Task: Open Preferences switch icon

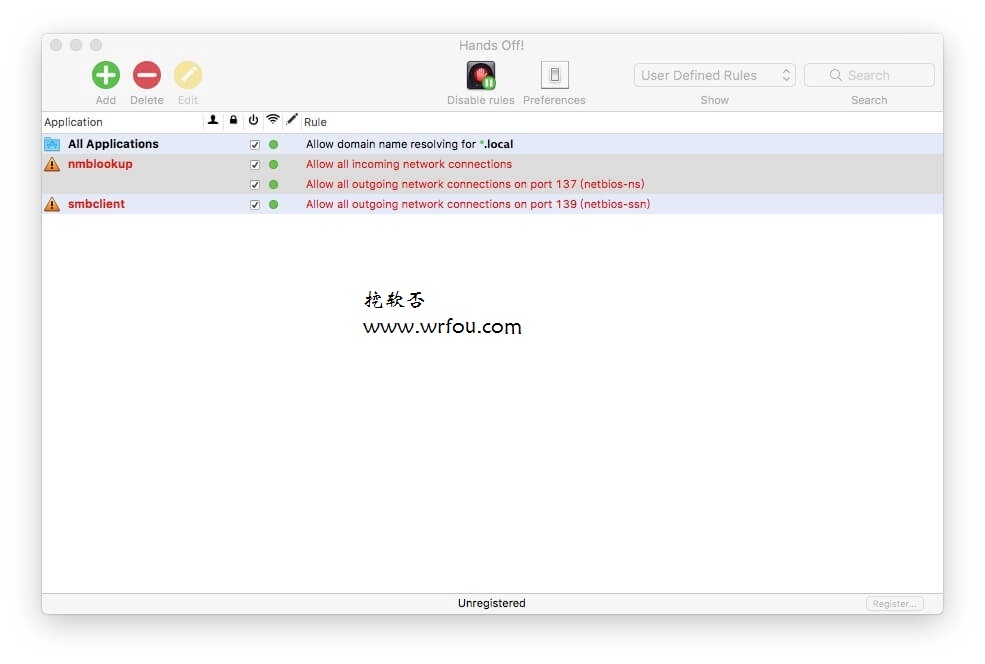Action: click(x=554, y=75)
